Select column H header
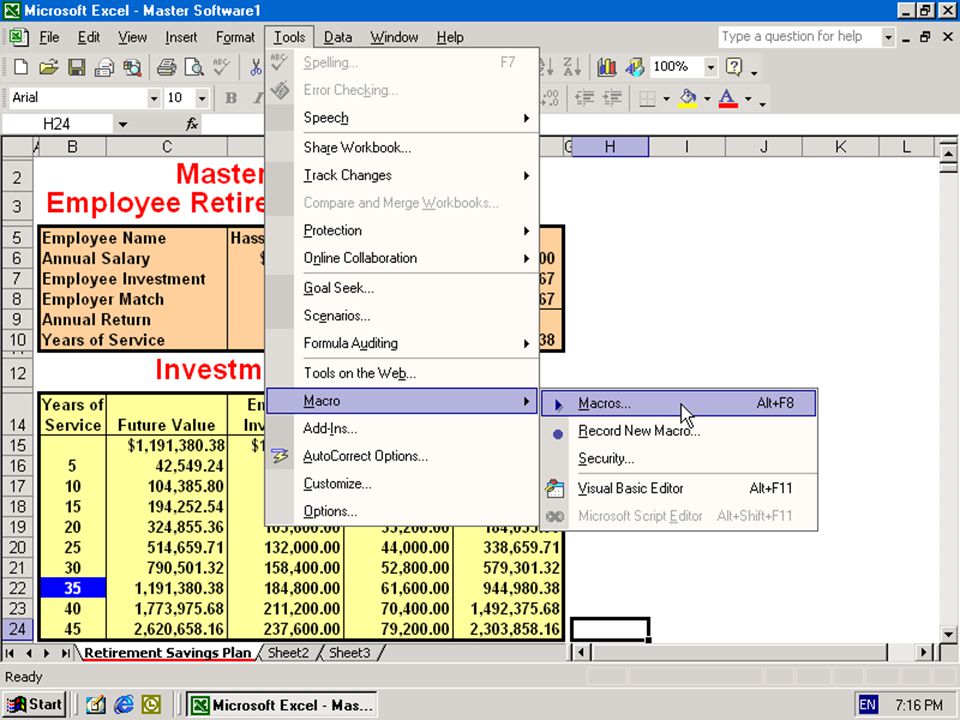The height and width of the screenshot is (720, 960). [x=610, y=147]
